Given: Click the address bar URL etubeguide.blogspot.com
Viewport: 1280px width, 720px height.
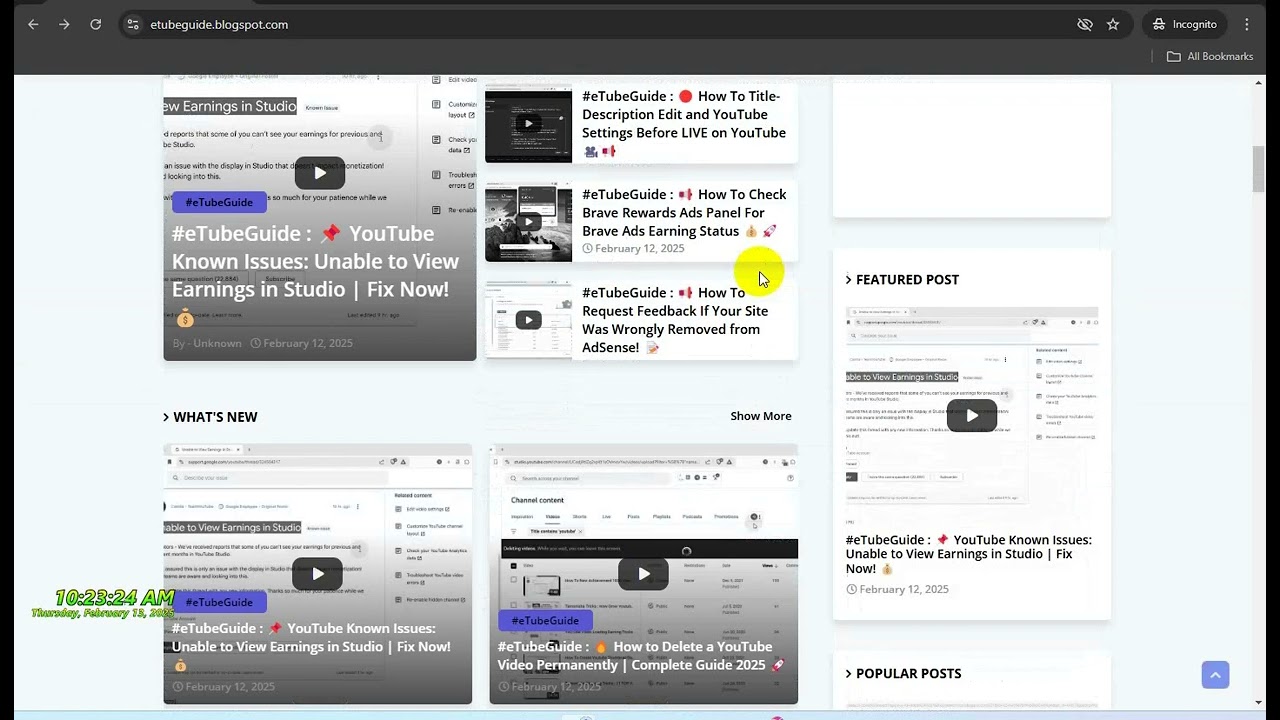Looking at the screenshot, I should point(219,24).
